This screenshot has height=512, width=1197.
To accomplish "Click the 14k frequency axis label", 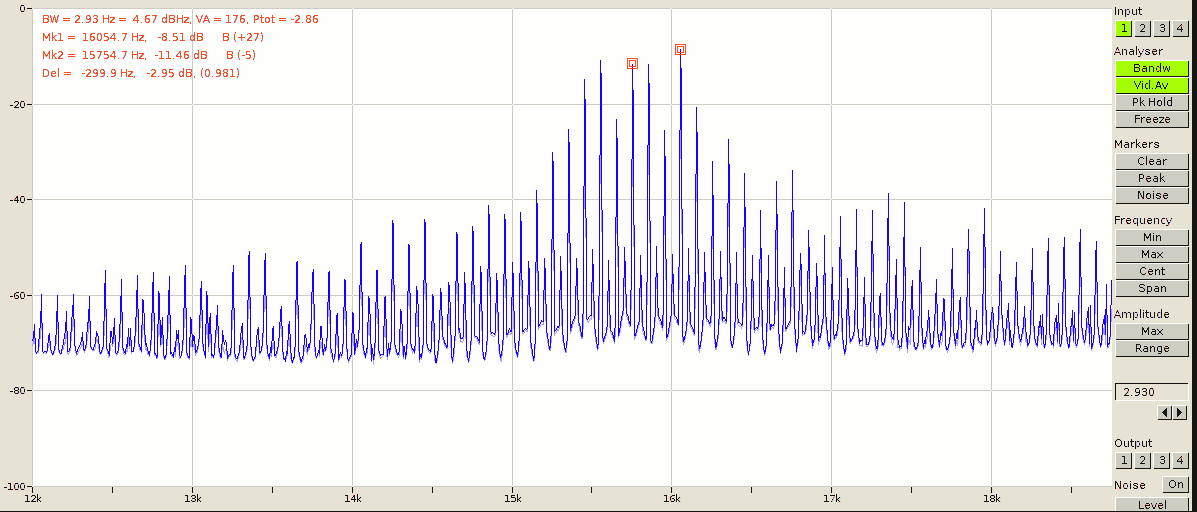I will (x=352, y=498).
